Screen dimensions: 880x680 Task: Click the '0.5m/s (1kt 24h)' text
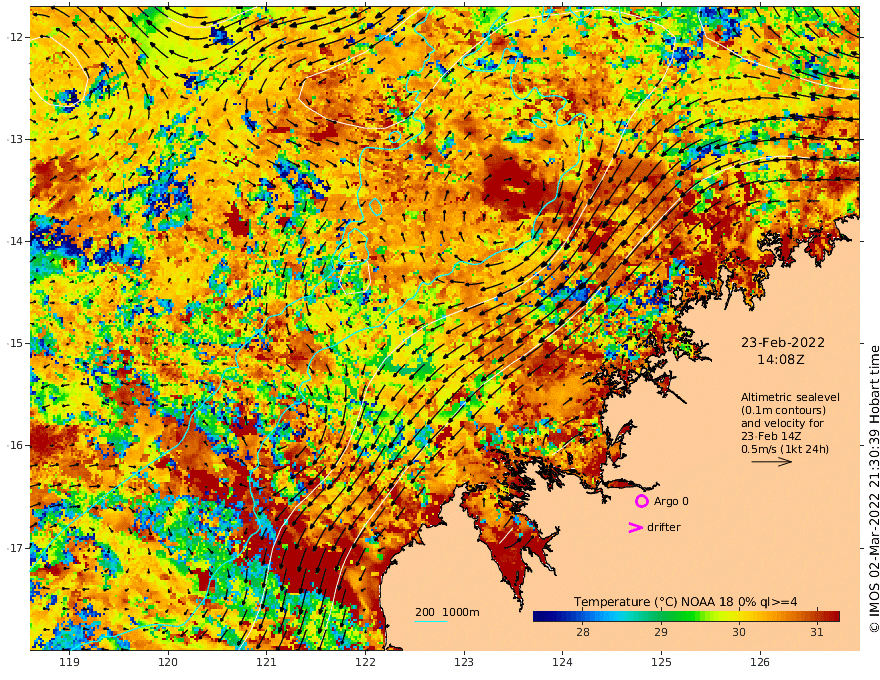pyautogui.click(x=785, y=449)
